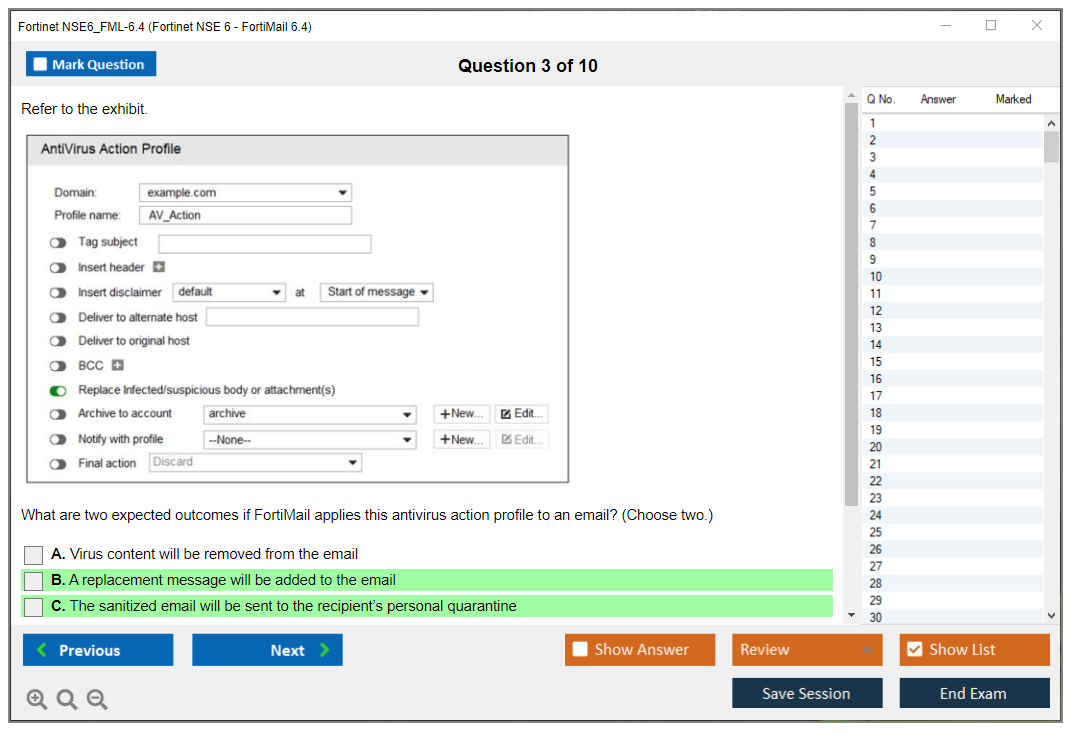Select answer option A checkbox
The width and height of the screenshot is (1075, 735).
pyautogui.click(x=34, y=554)
